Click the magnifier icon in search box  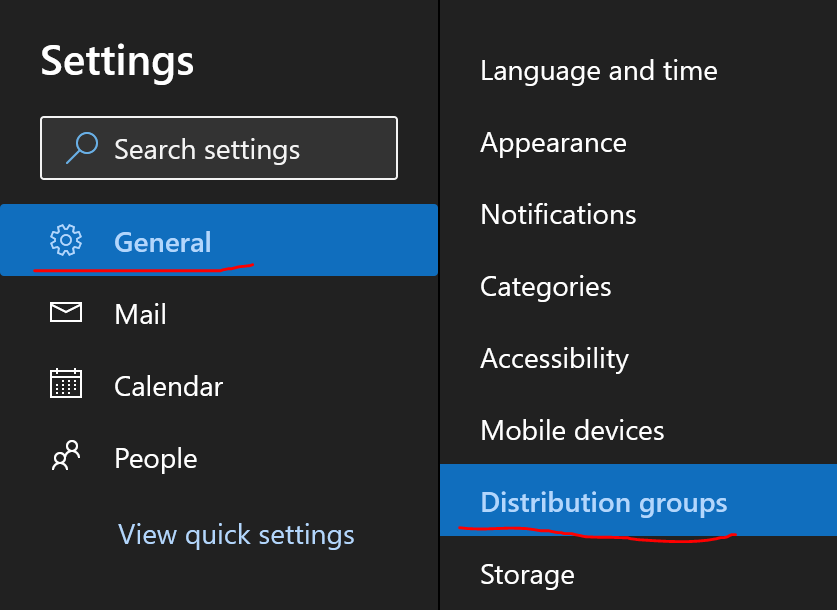(x=80, y=149)
